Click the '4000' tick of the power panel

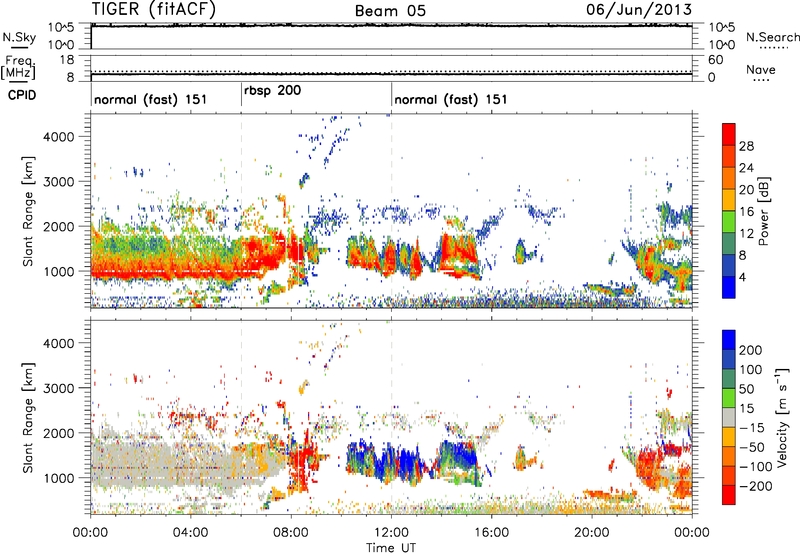[59, 137]
